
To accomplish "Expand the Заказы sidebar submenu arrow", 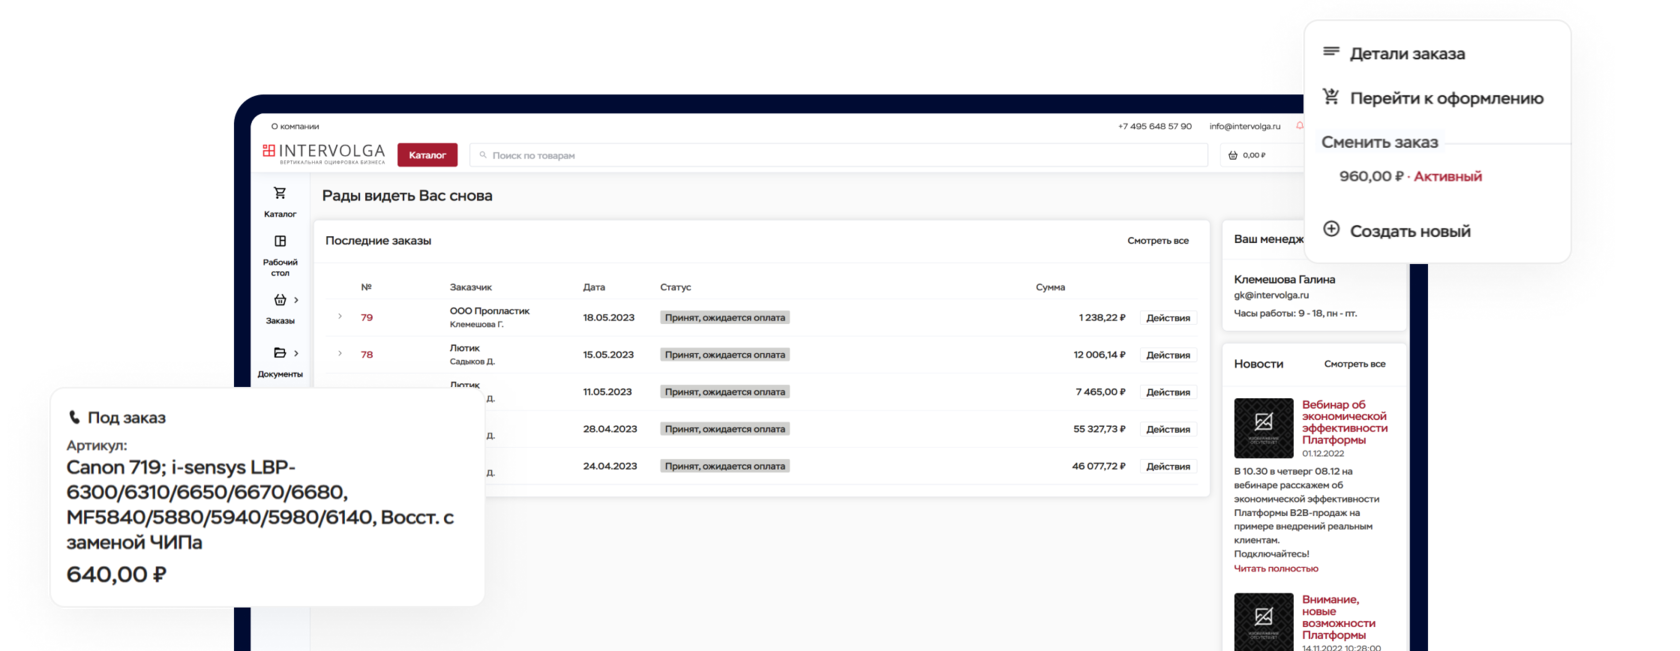I will (296, 300).
